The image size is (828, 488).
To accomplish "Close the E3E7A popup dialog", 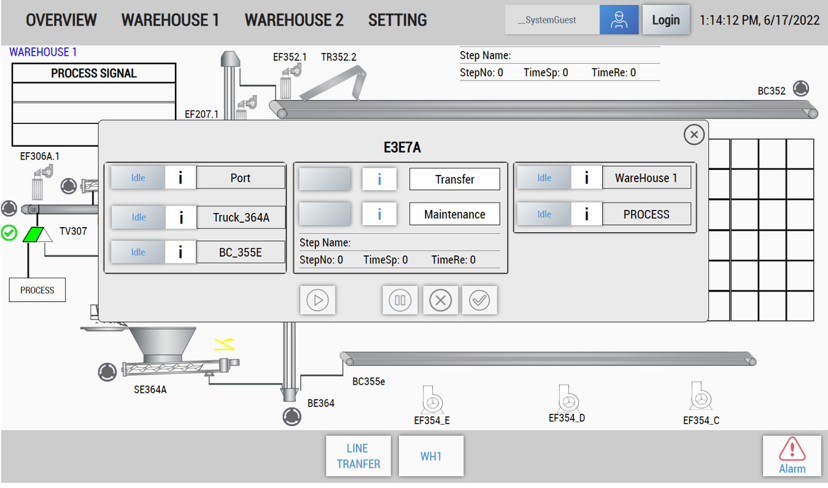I will 693,134.
